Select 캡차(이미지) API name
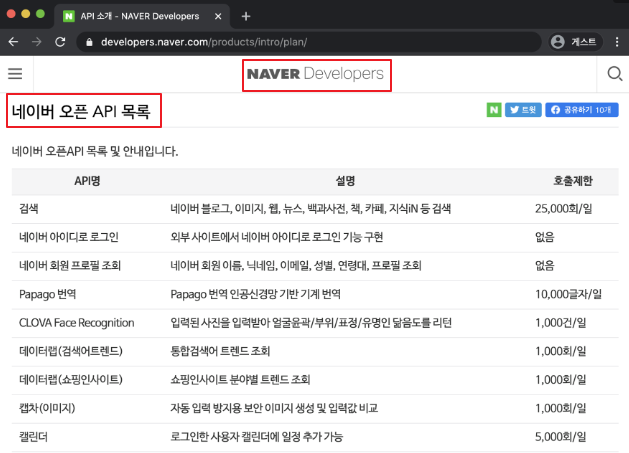629x453 pixels. [x=47, y=408]
